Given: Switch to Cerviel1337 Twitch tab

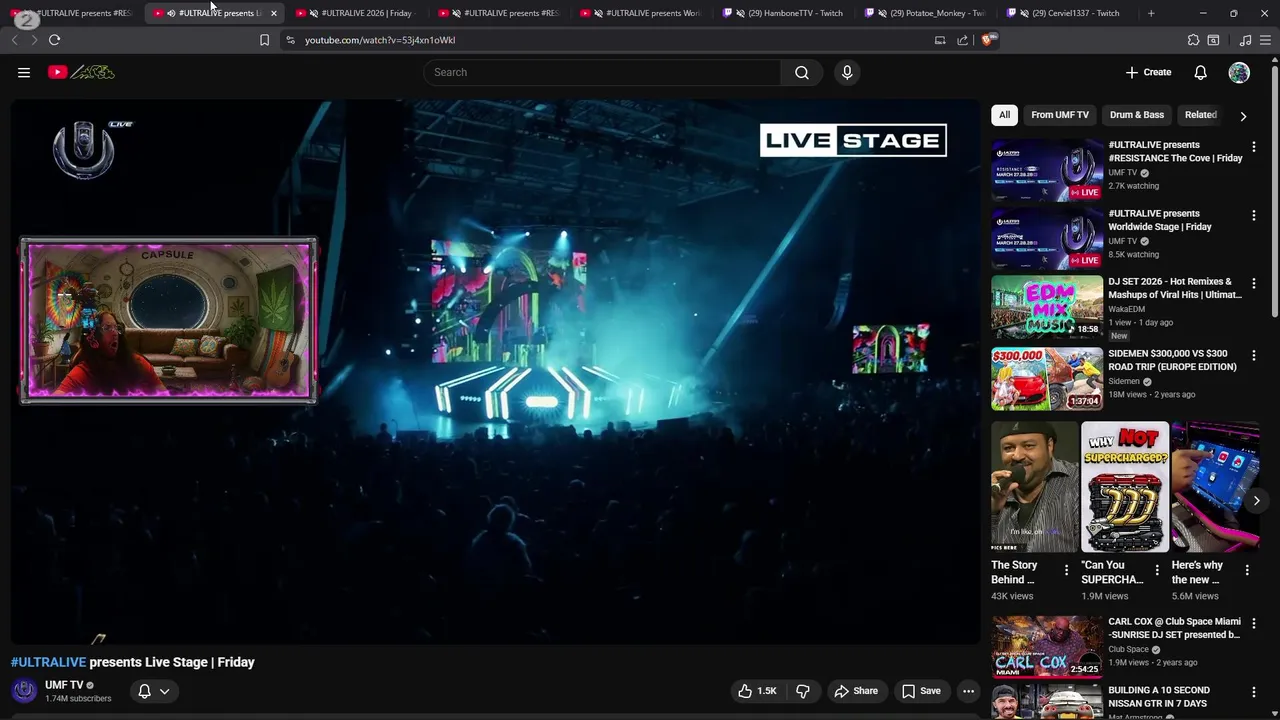Looking at the screenshot, I should pyautogui.click(x=1066, y=13).
